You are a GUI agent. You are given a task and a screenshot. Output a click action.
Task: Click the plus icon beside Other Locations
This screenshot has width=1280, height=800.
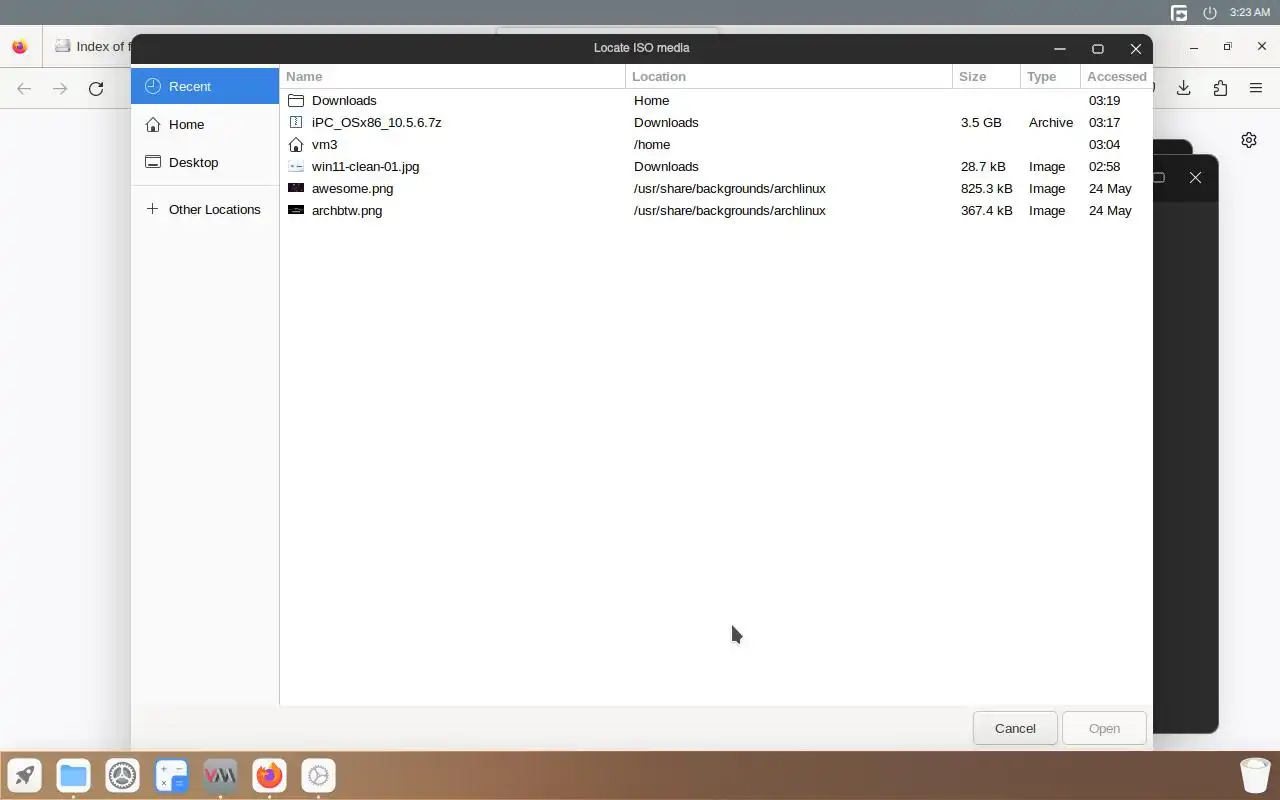tap(152, 209)
